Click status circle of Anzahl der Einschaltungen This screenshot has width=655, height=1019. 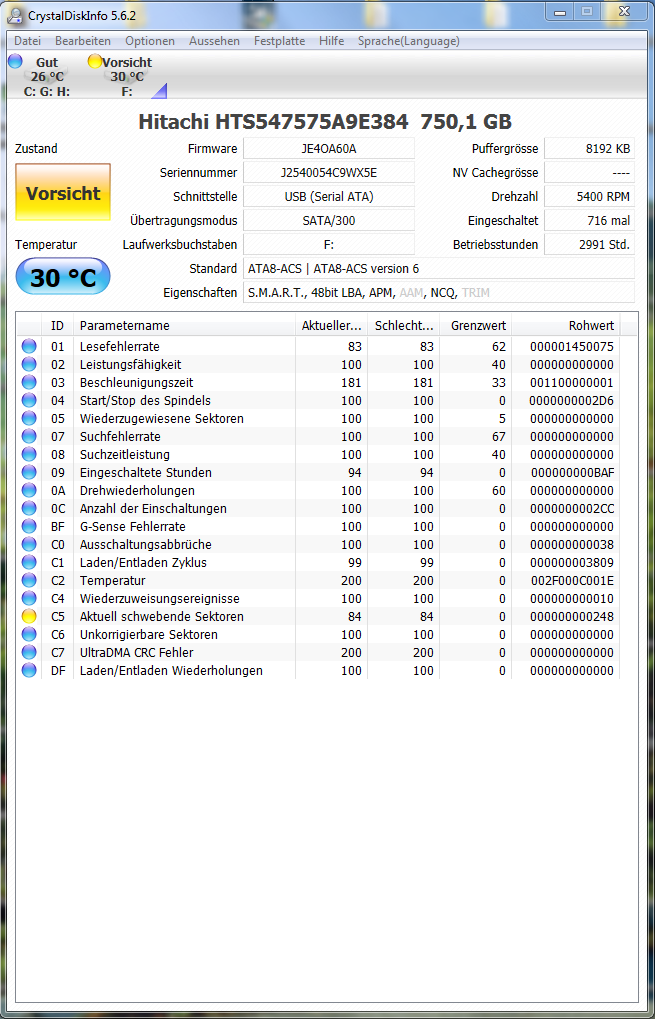point(29,508)
